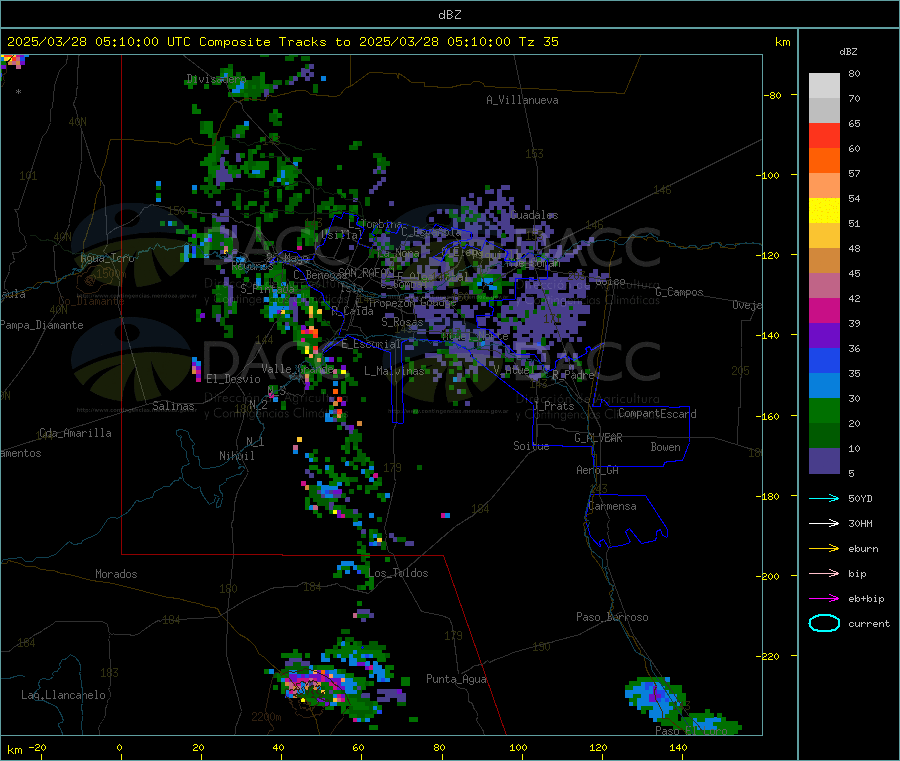Screen dimensions: 900x761
Task: Click the yellow timestamp Composite Tracks title
Action: click(282, 42)
